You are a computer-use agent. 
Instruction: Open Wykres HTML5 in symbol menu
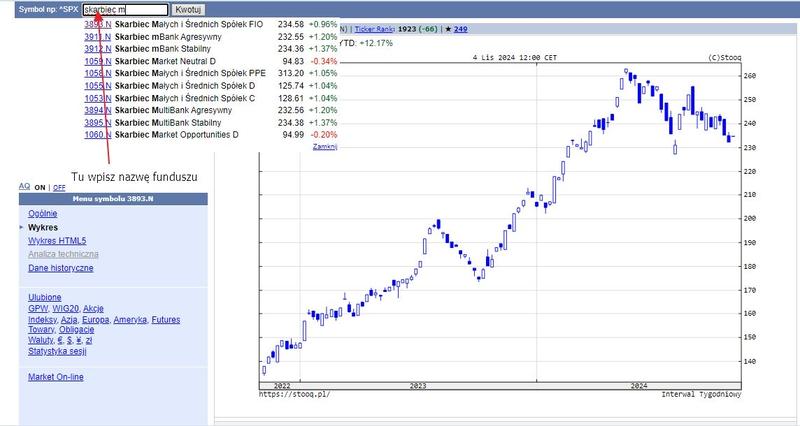coord(57,241)
